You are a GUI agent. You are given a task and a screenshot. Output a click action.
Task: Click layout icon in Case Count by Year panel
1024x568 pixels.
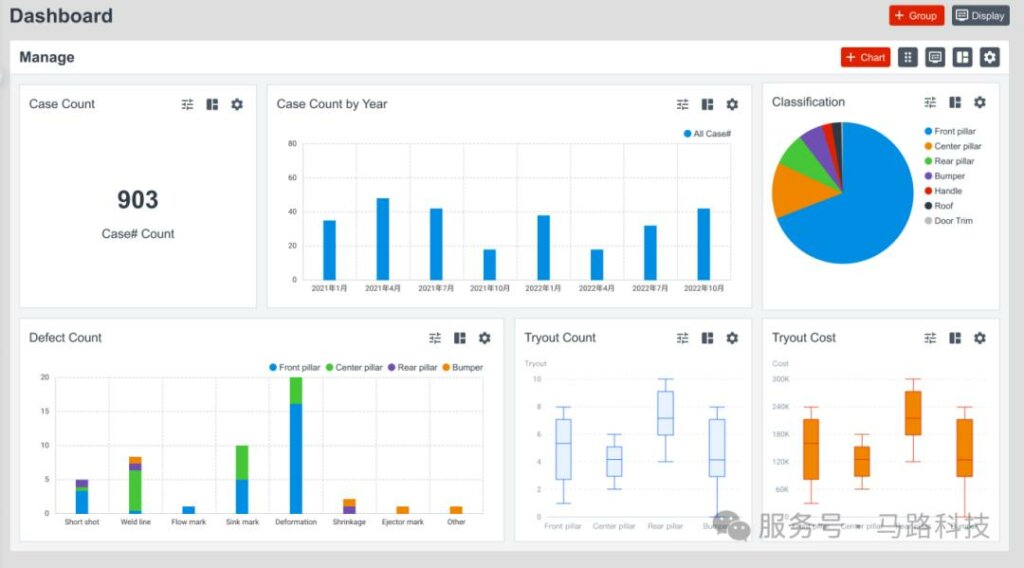click(707, 104)
